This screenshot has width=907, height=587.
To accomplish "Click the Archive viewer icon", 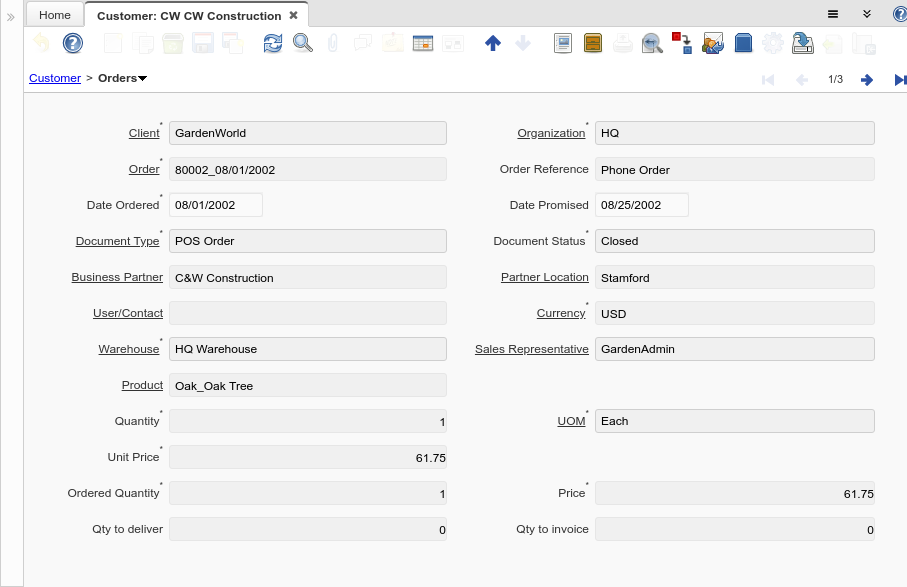I will point(593,43).
